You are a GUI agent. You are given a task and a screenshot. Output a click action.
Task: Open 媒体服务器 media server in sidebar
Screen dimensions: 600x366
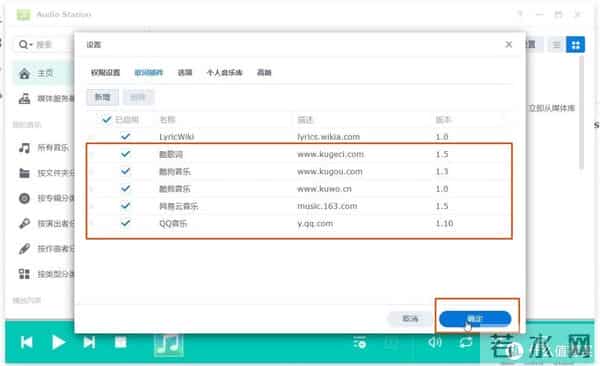45,99
